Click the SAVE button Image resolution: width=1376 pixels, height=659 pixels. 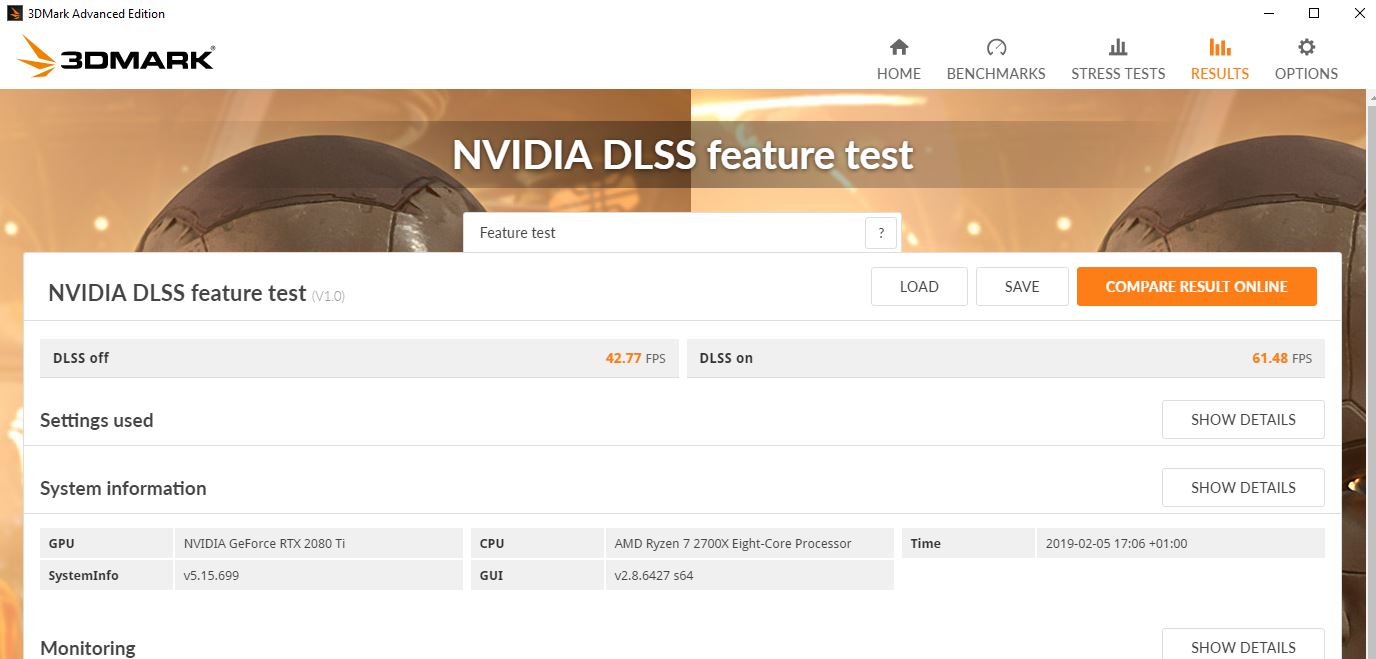pyautogui.click(x=1022, y=286)
